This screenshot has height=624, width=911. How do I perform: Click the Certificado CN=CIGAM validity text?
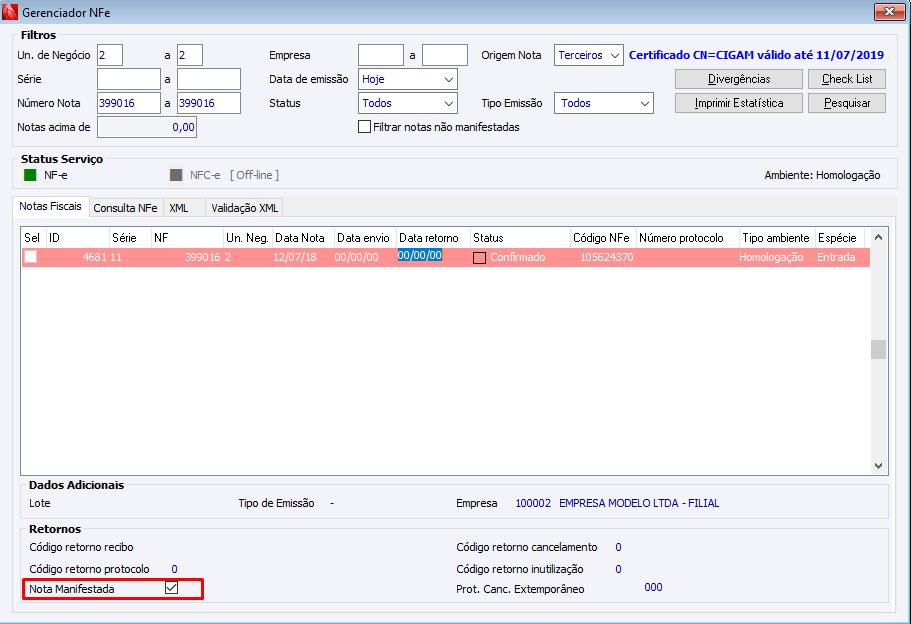756,55
